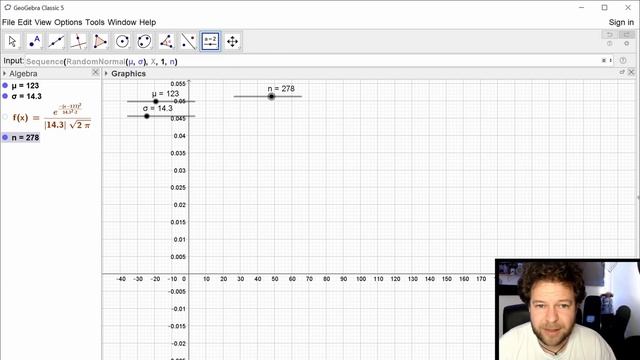Click the μ slider knob in Graphics
Screen dimensions: 640x360
(x=156, y=101)
